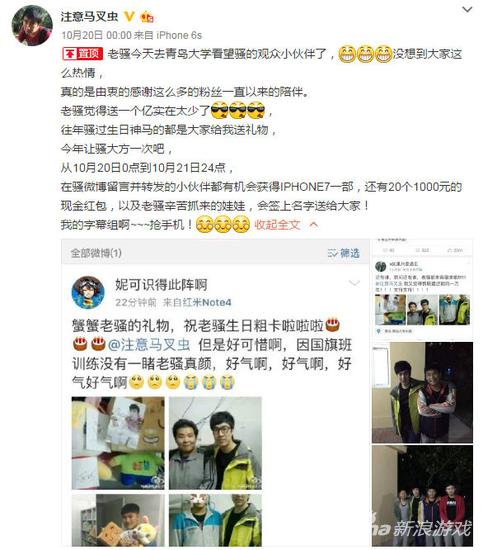
Task: Click the red 置顶 pinned tag
Action: coord(83,54)
